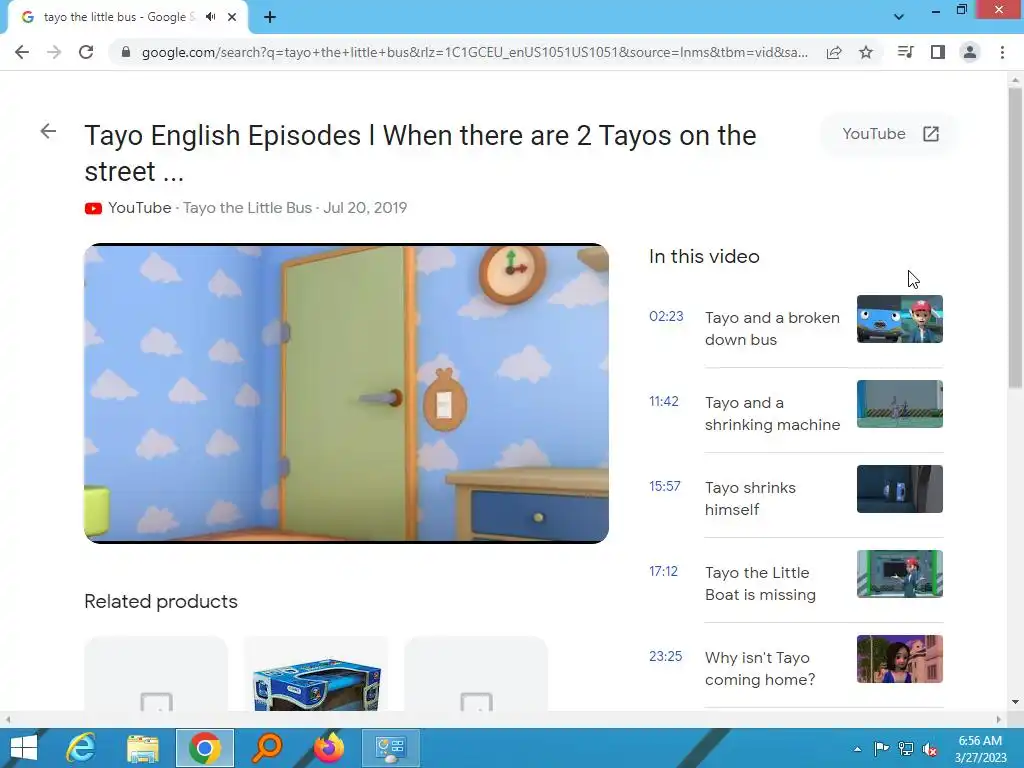This screenshot has height=768, width=1024.
Task: Click the magnifier search app in taskbar
Action: pyautogui.click(x=267, y=748)
